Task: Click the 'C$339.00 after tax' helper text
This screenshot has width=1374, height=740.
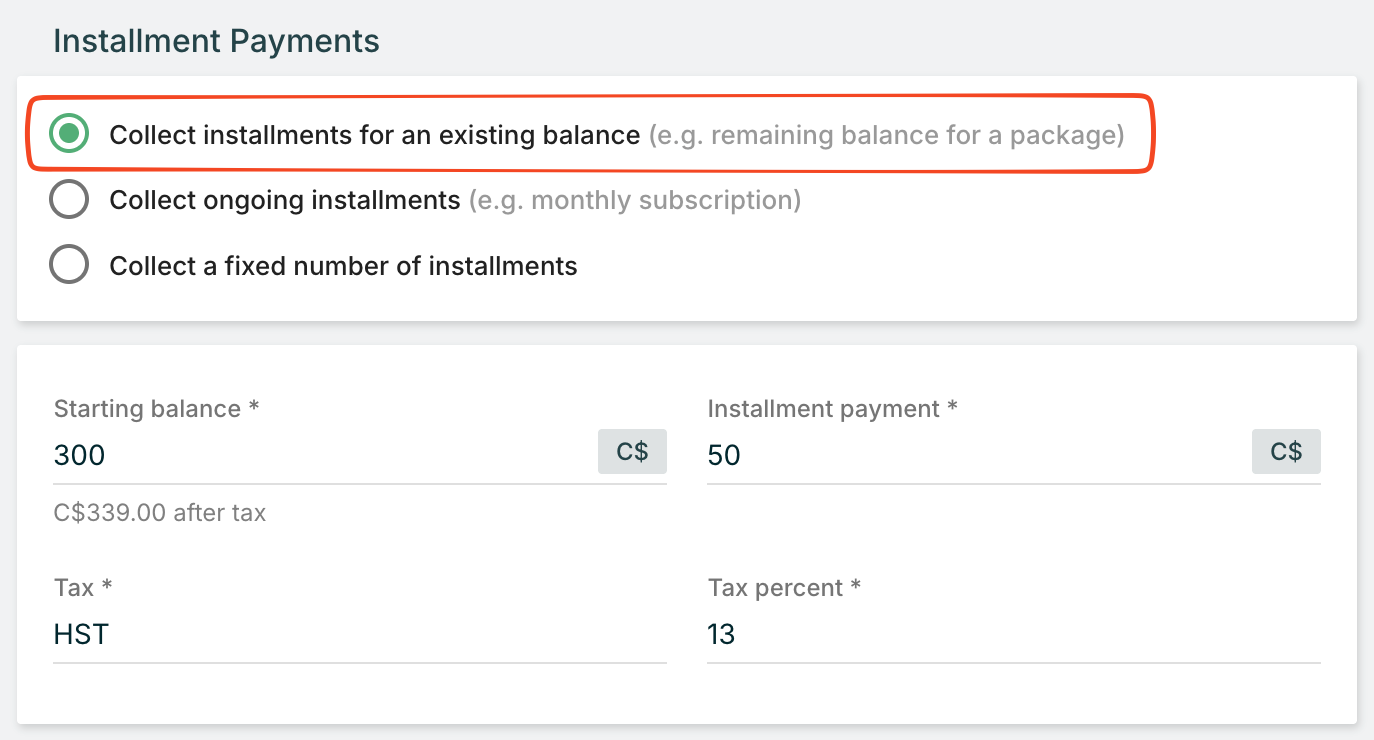Action: click(x=160, y=513)
